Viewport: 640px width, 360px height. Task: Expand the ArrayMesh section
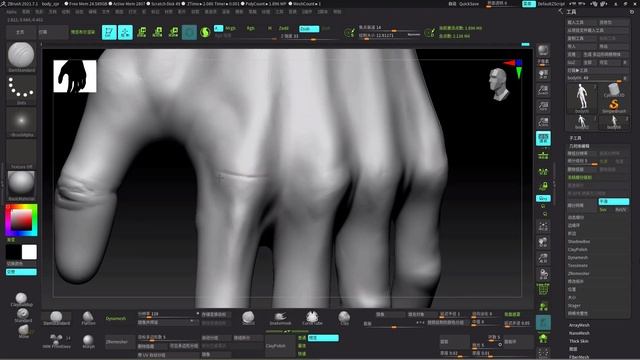click(x=579, y=325)
